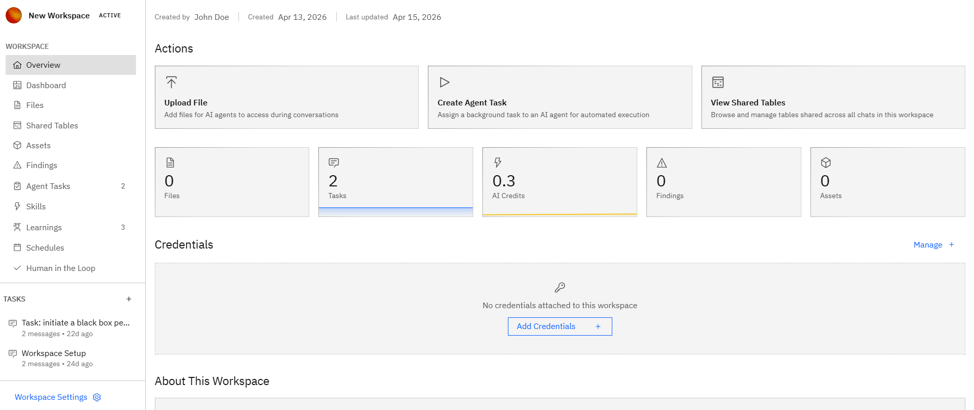
Task: Click the play icon on Create Agent Task card
Action: 444,83
